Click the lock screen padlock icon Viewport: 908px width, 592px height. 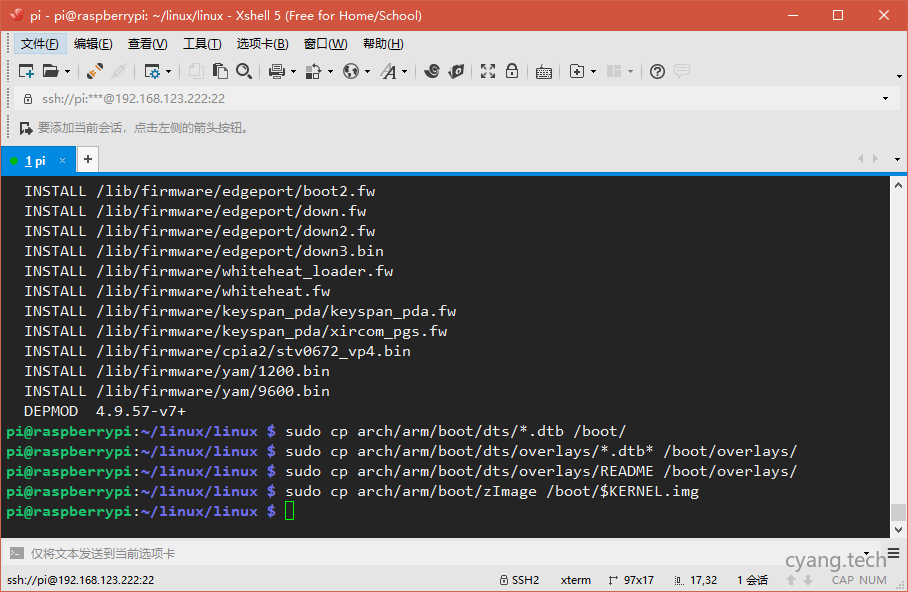(512, 71)
